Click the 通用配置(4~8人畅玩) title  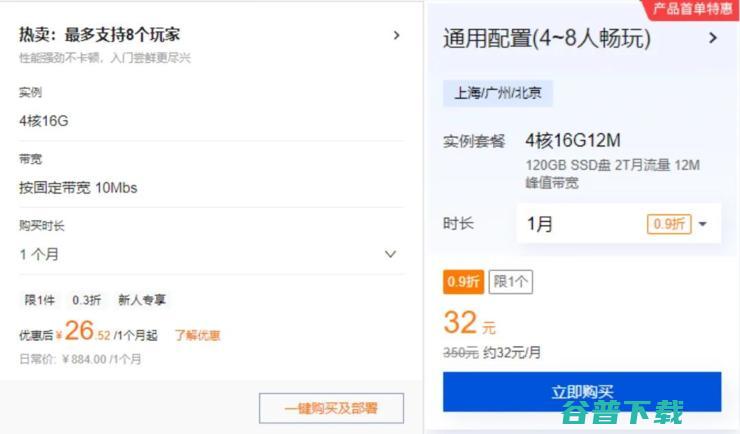tap(547, 38)
